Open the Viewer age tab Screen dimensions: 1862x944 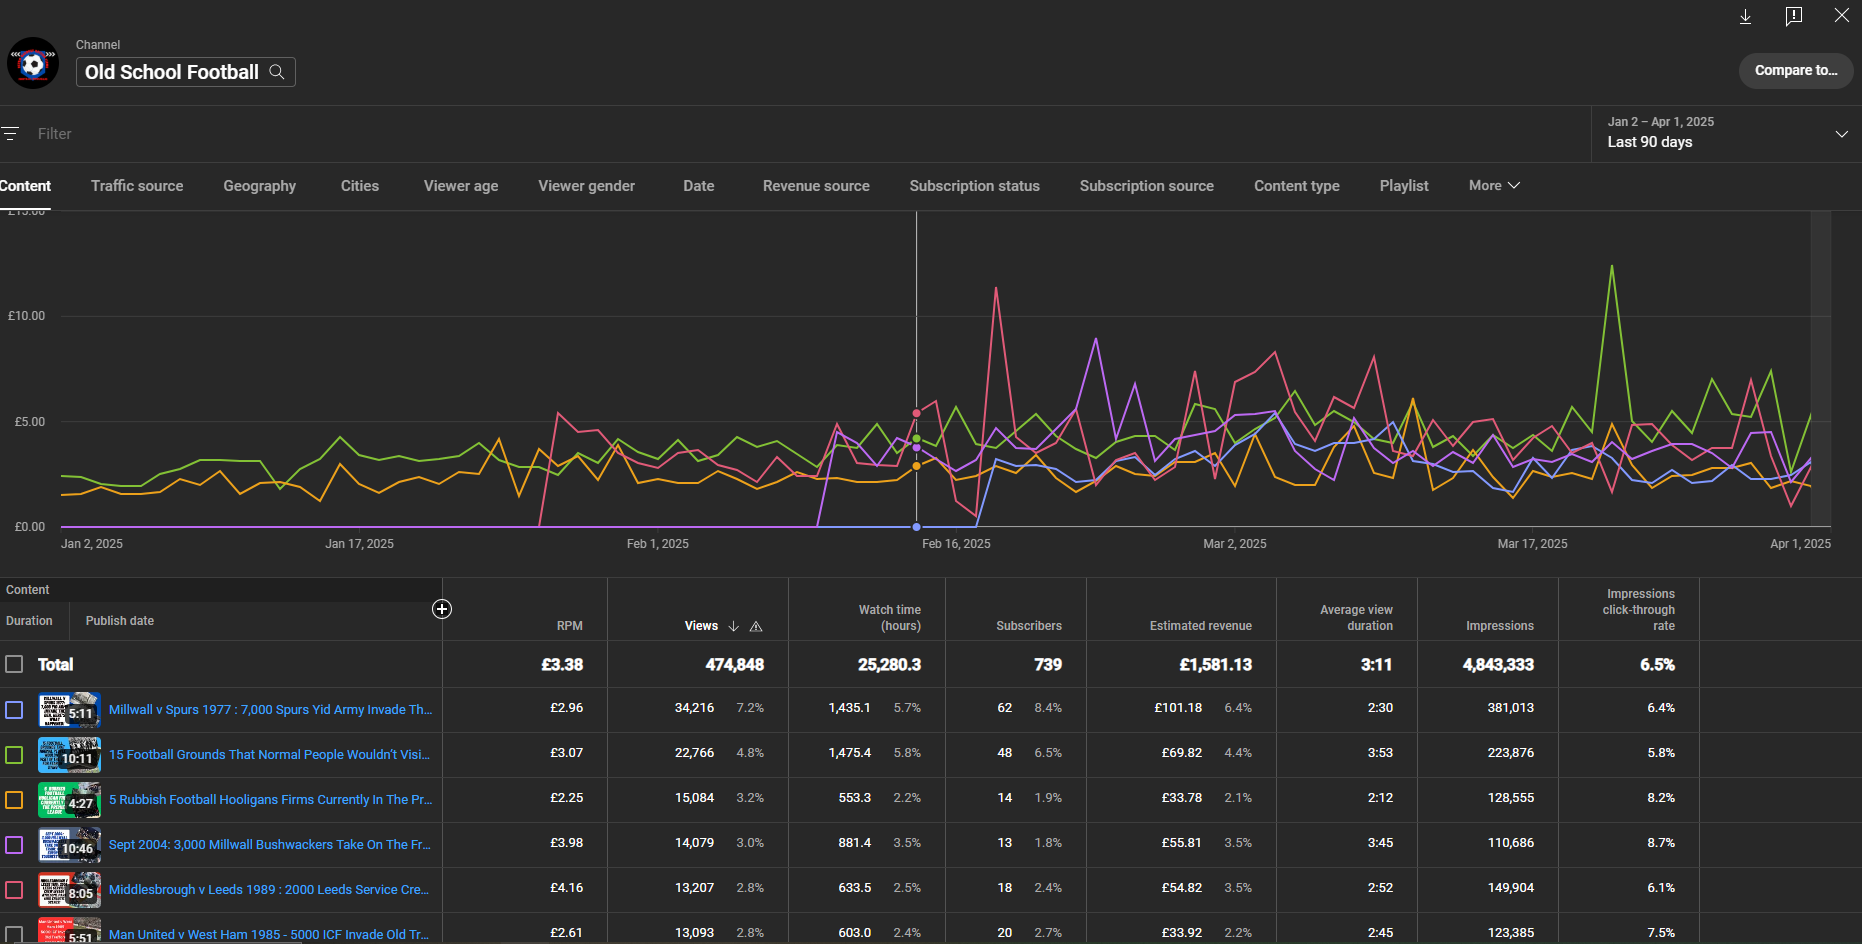[461, 186]
